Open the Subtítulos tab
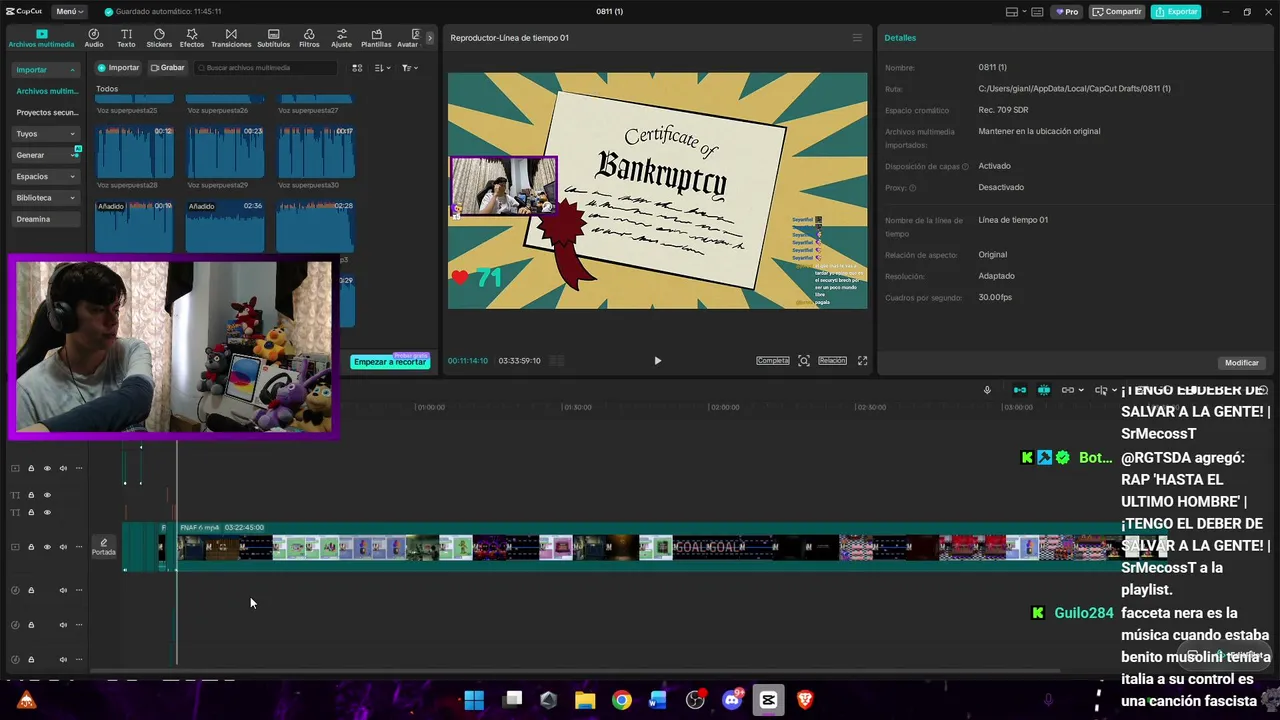This screenshot has width=1280, height=720. click(x=273, y=38)
